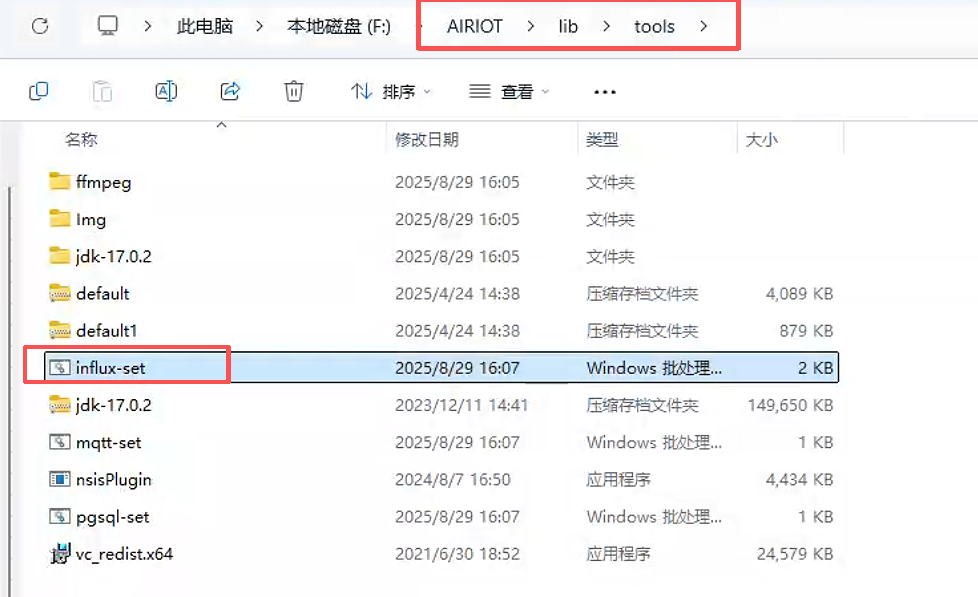Select the nsisPlugin application icon

coord(59,479)
